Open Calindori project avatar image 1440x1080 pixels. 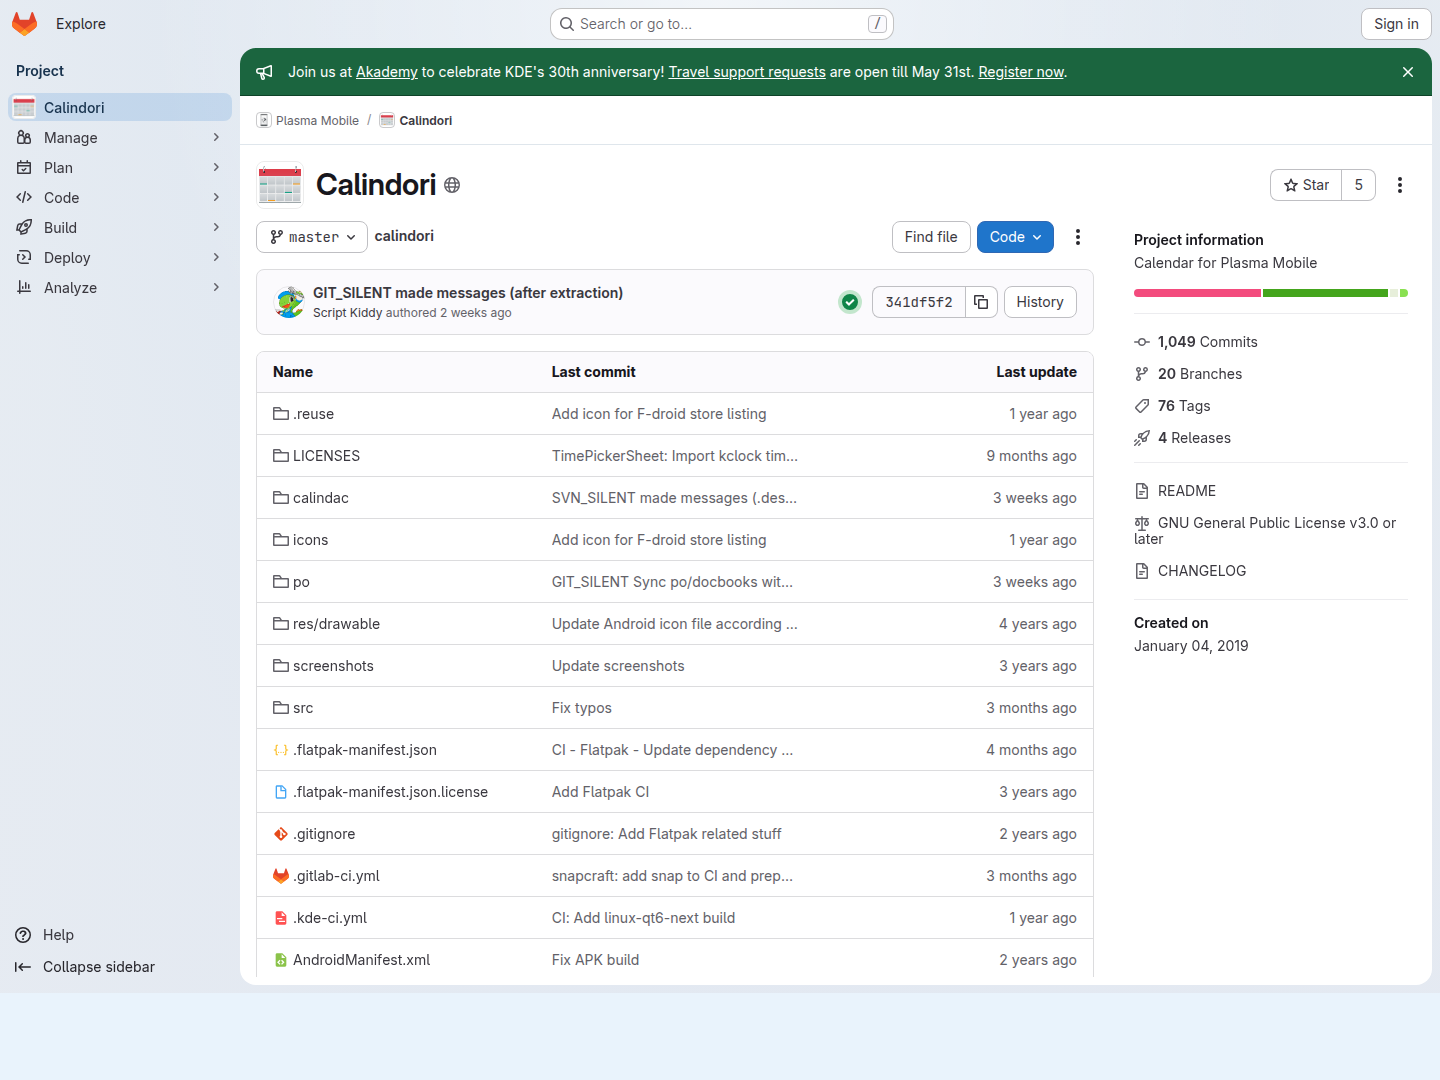click(x=280, y=185)
